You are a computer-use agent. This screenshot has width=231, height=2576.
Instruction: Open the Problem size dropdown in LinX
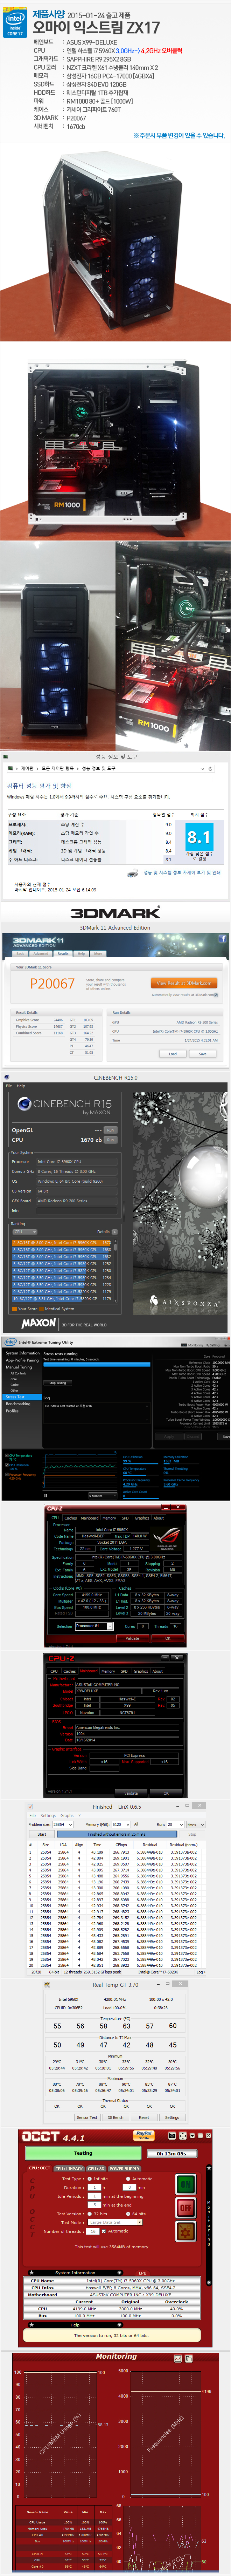coord(63,1825)
